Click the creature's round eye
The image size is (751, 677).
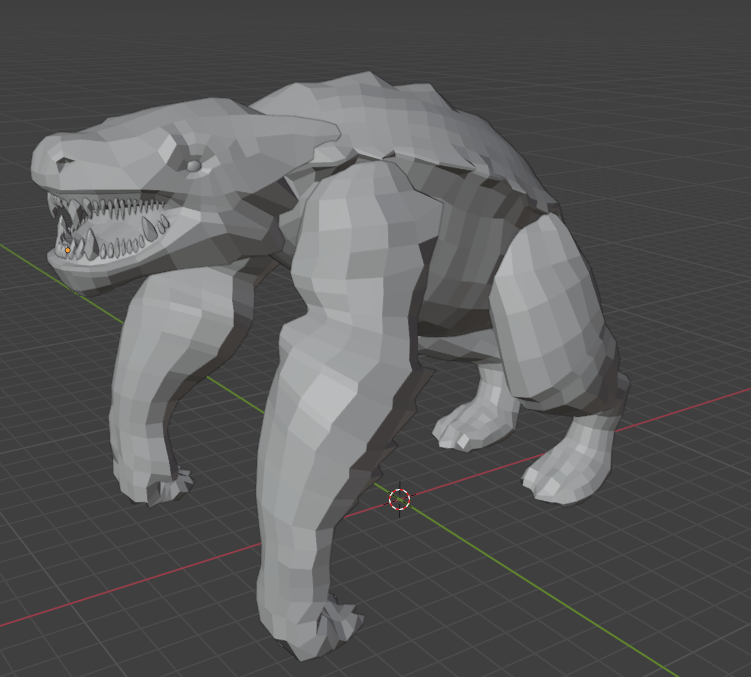[193, 166]
